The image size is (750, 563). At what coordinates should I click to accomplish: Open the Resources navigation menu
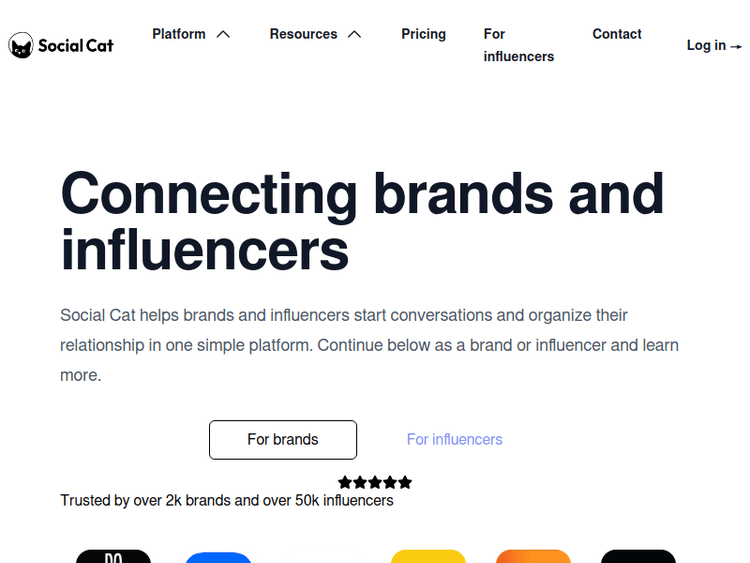tap(303, 34)
